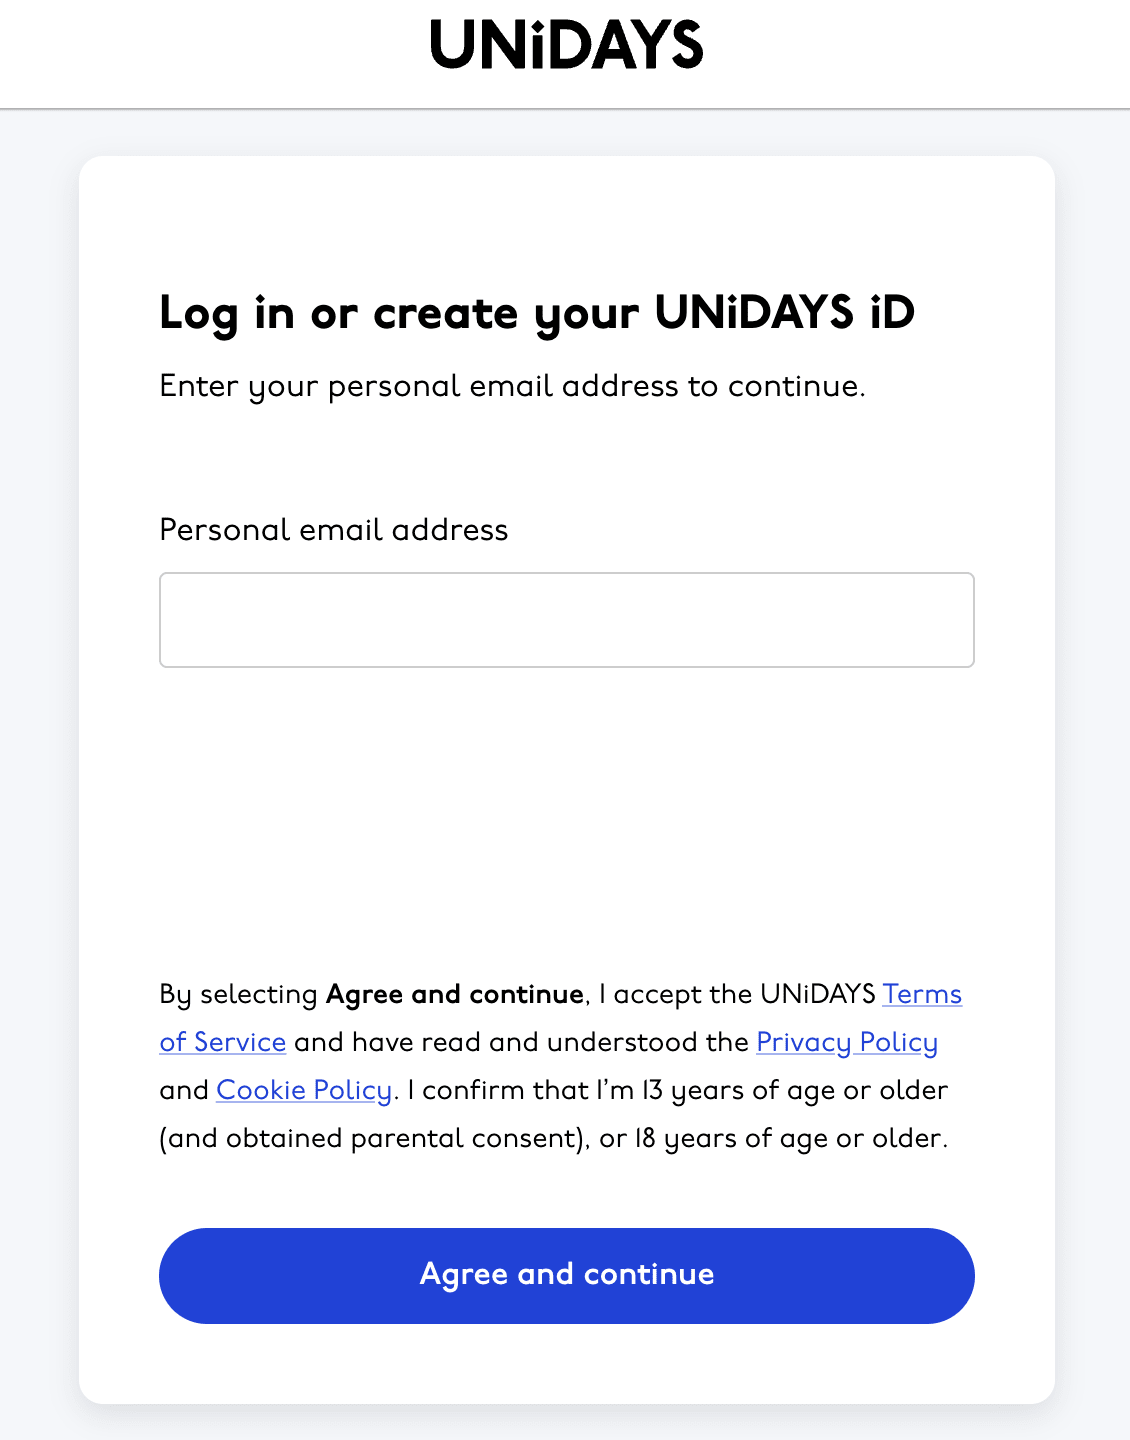Viewport: 1130px width, 1440px height.
Task: Click "and have read and understood the" text
Action: pos(520,1042)
